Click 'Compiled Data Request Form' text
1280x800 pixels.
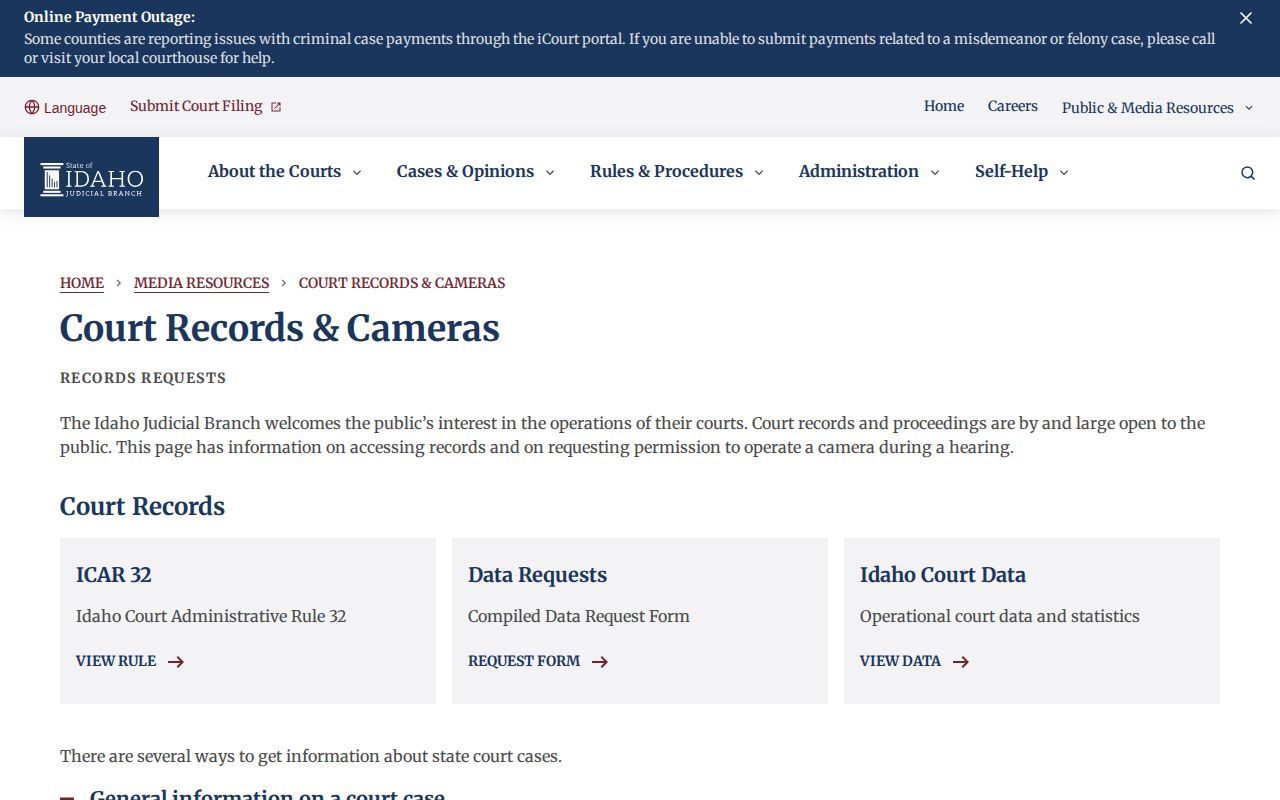pos(579,616)
